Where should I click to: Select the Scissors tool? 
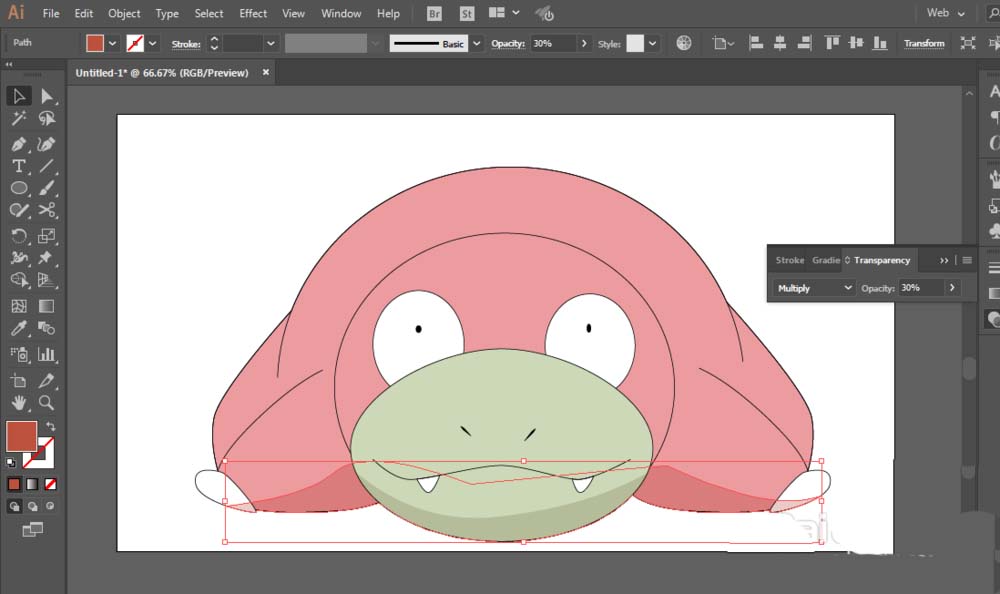[47, 210]
